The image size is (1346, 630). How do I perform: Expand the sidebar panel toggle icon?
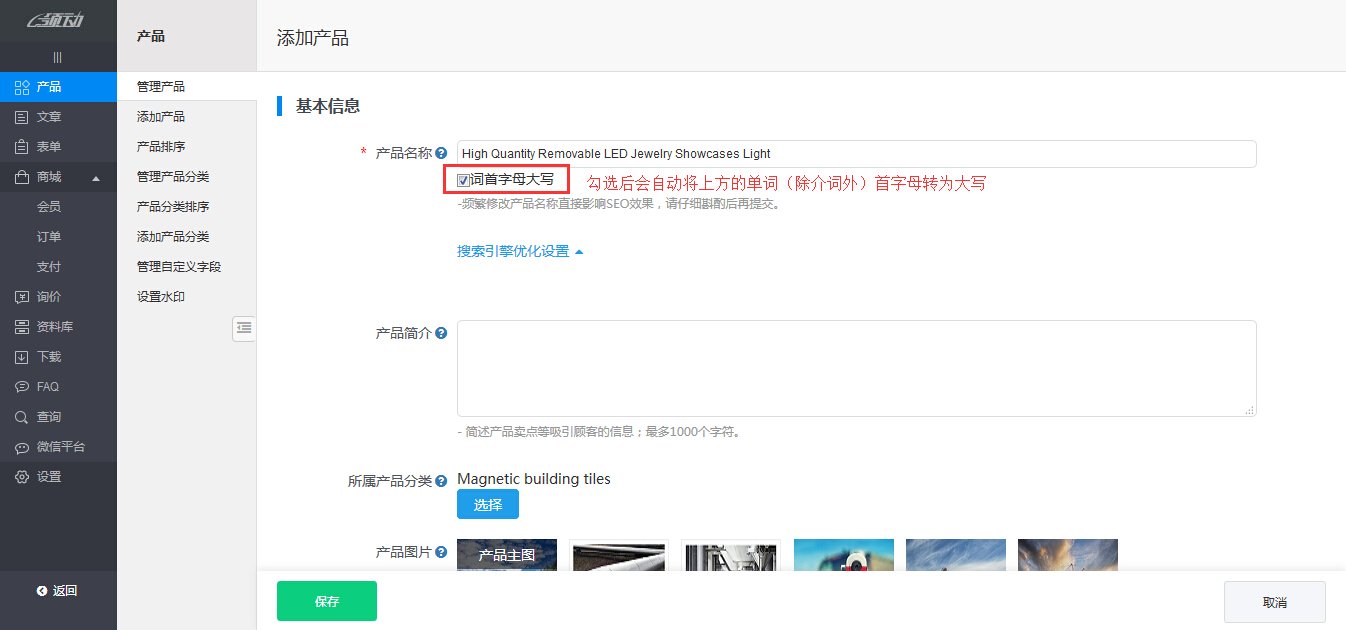(57, 57)
